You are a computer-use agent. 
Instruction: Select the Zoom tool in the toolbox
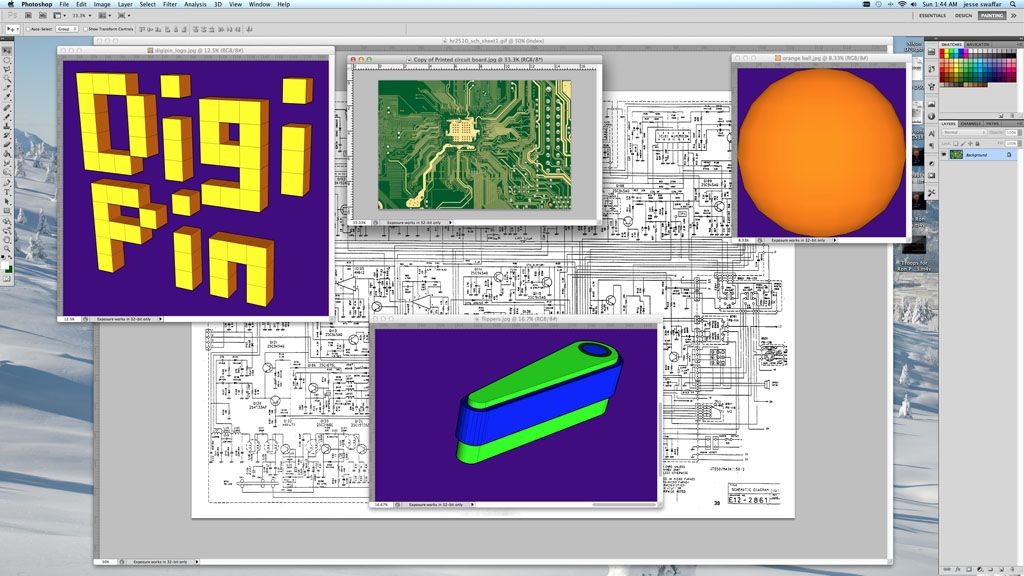point(7,248)
